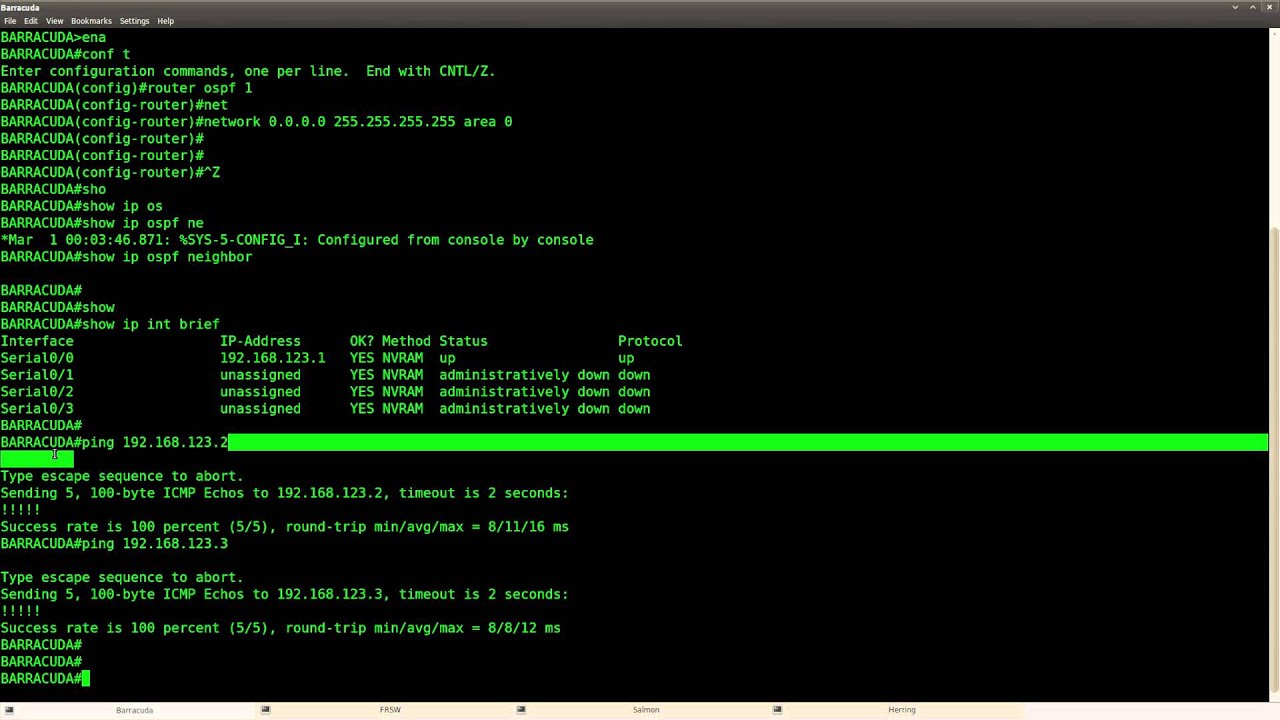Click the 'BARRACUDA#conf t' line
This screenshot has width=1280, height=720.
(65, 54)
